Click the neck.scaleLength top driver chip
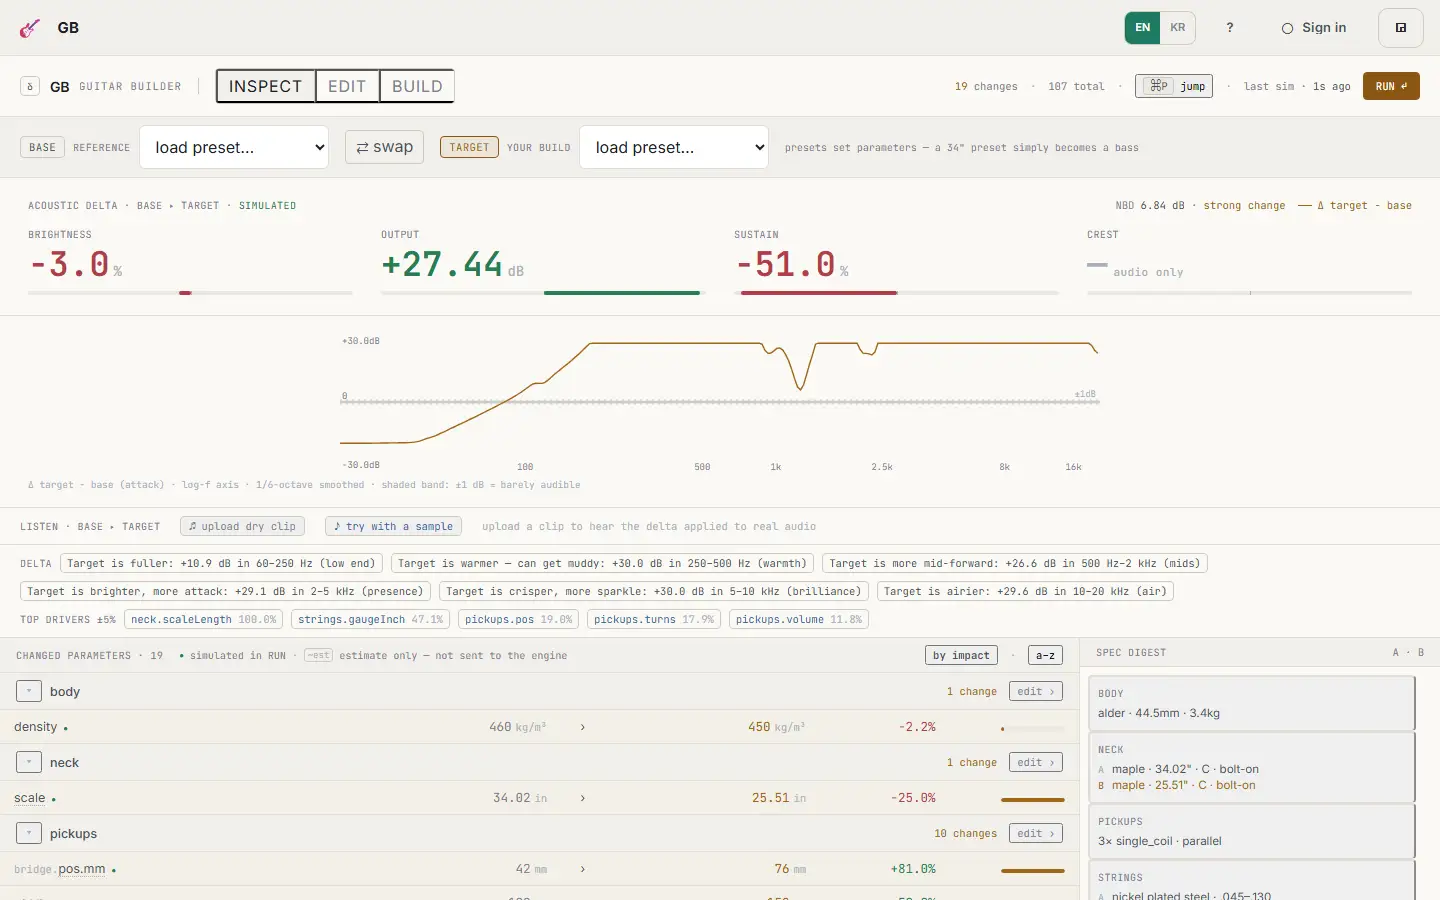The width and height of the screenshot is (1440, 900). (x=203, y=620)
